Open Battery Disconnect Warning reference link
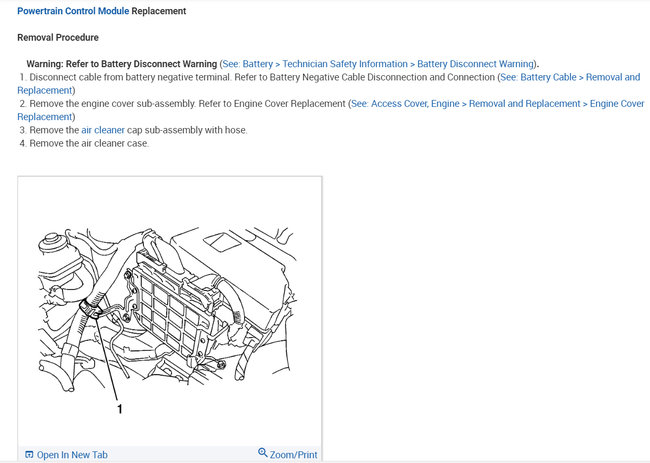This screenshot has height=463, width=650. [378, 64]
